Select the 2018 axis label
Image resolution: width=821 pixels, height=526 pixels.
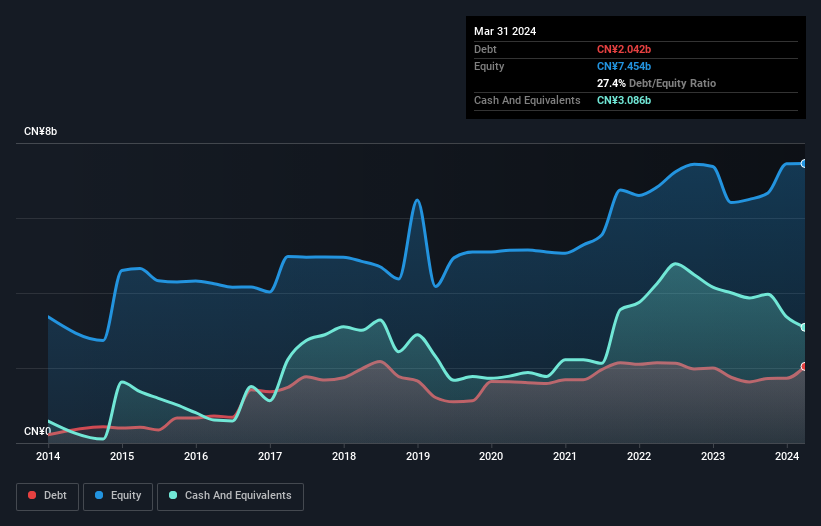[x=343, y=456]
